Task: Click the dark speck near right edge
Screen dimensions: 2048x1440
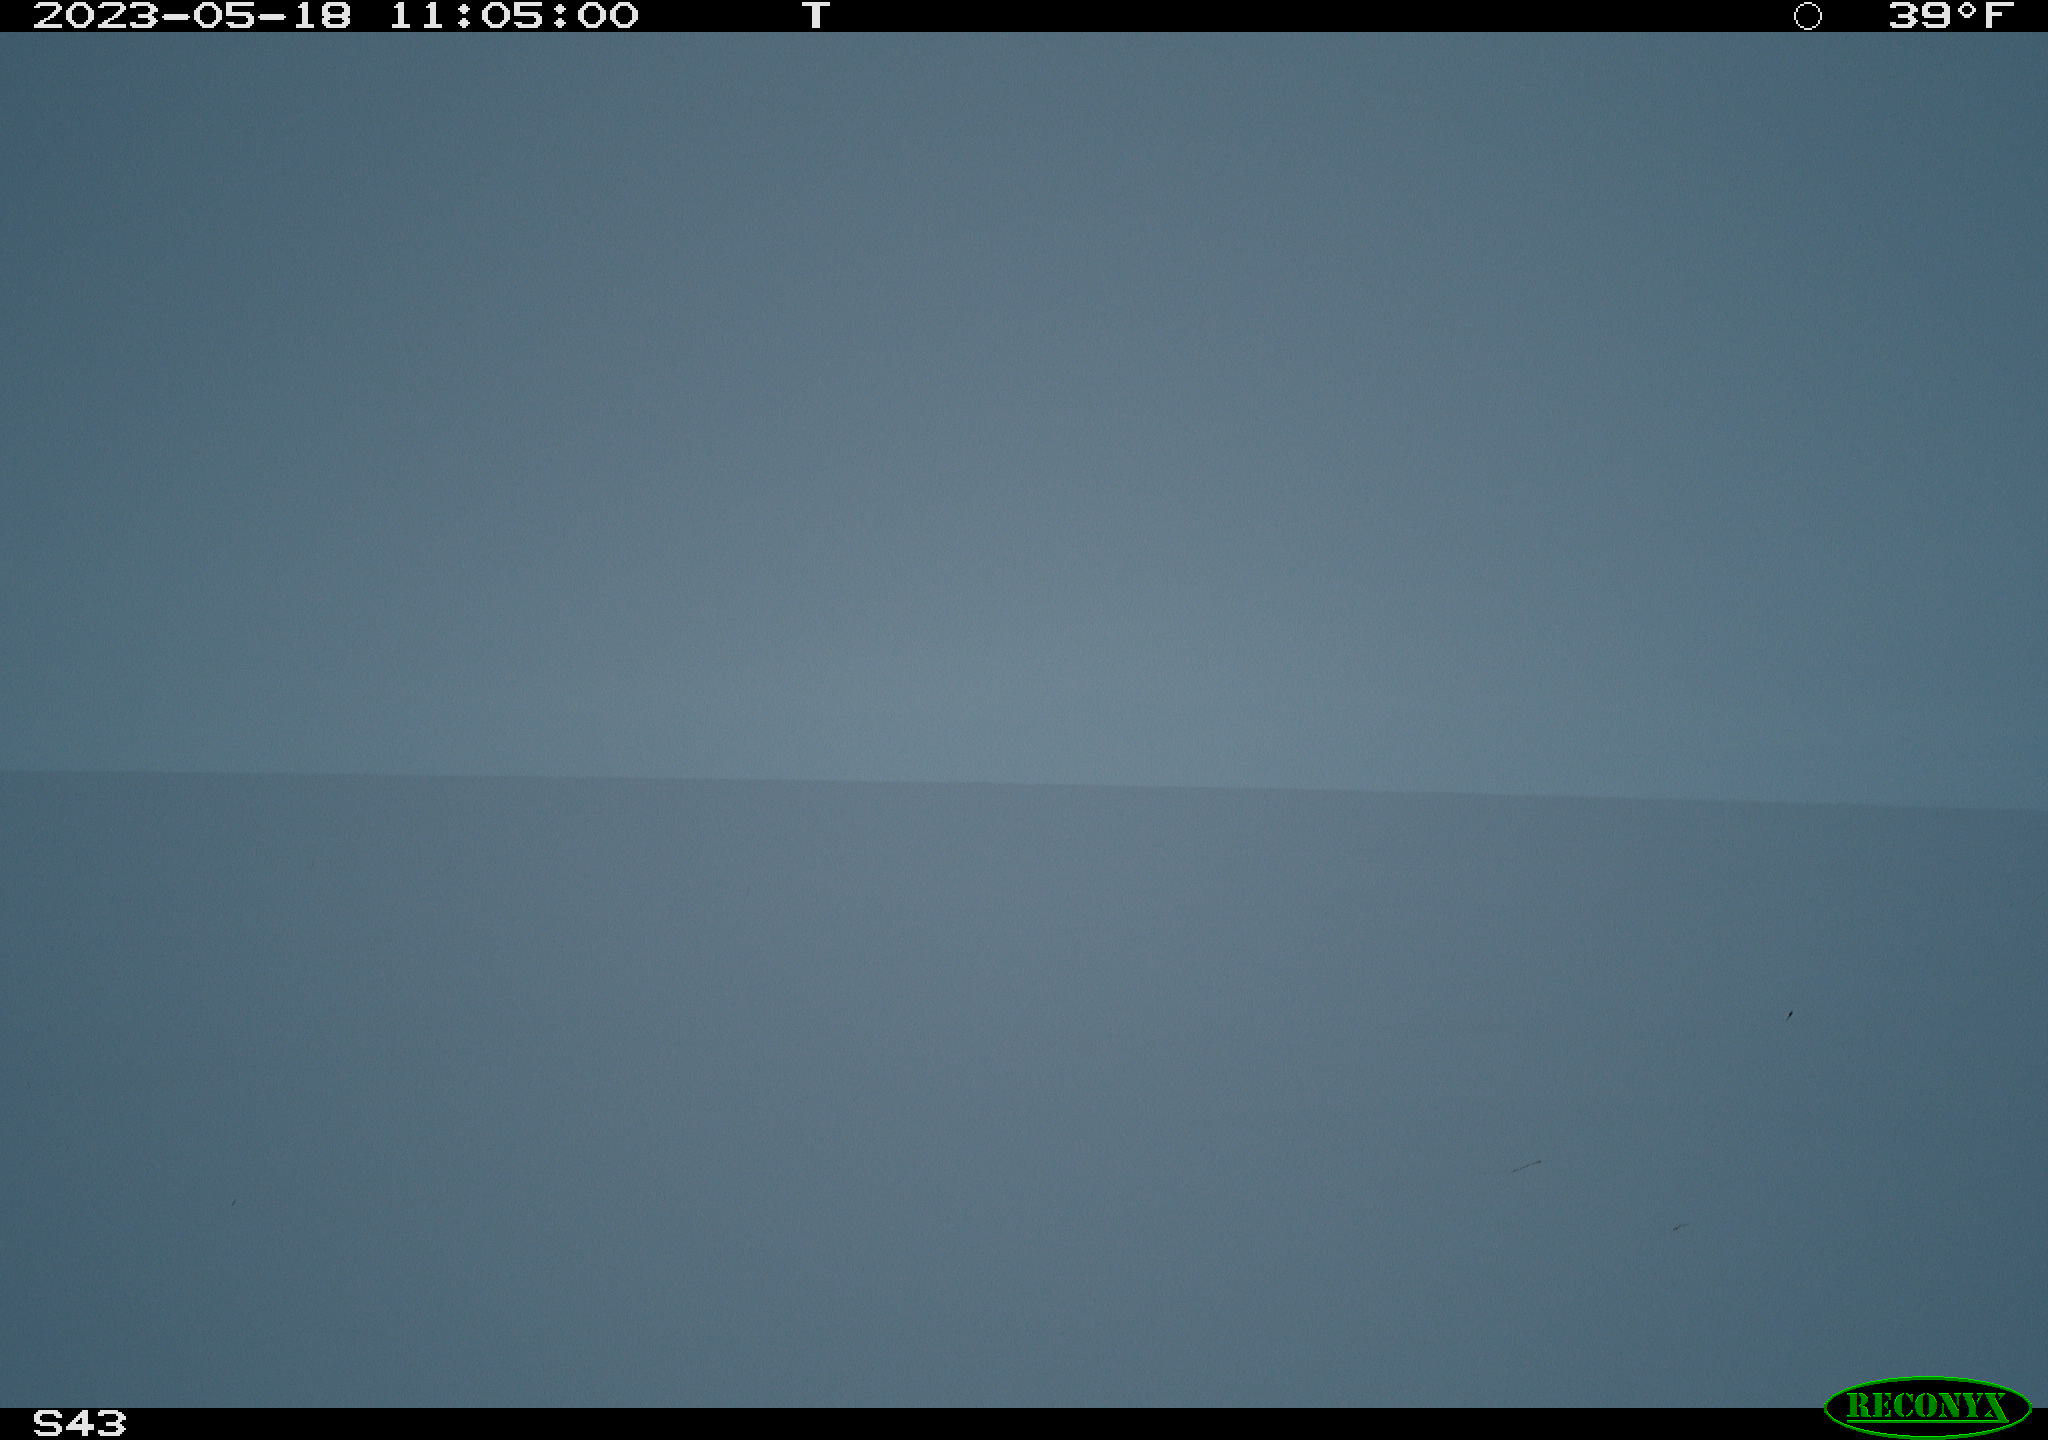Action: (1790, 1015)
